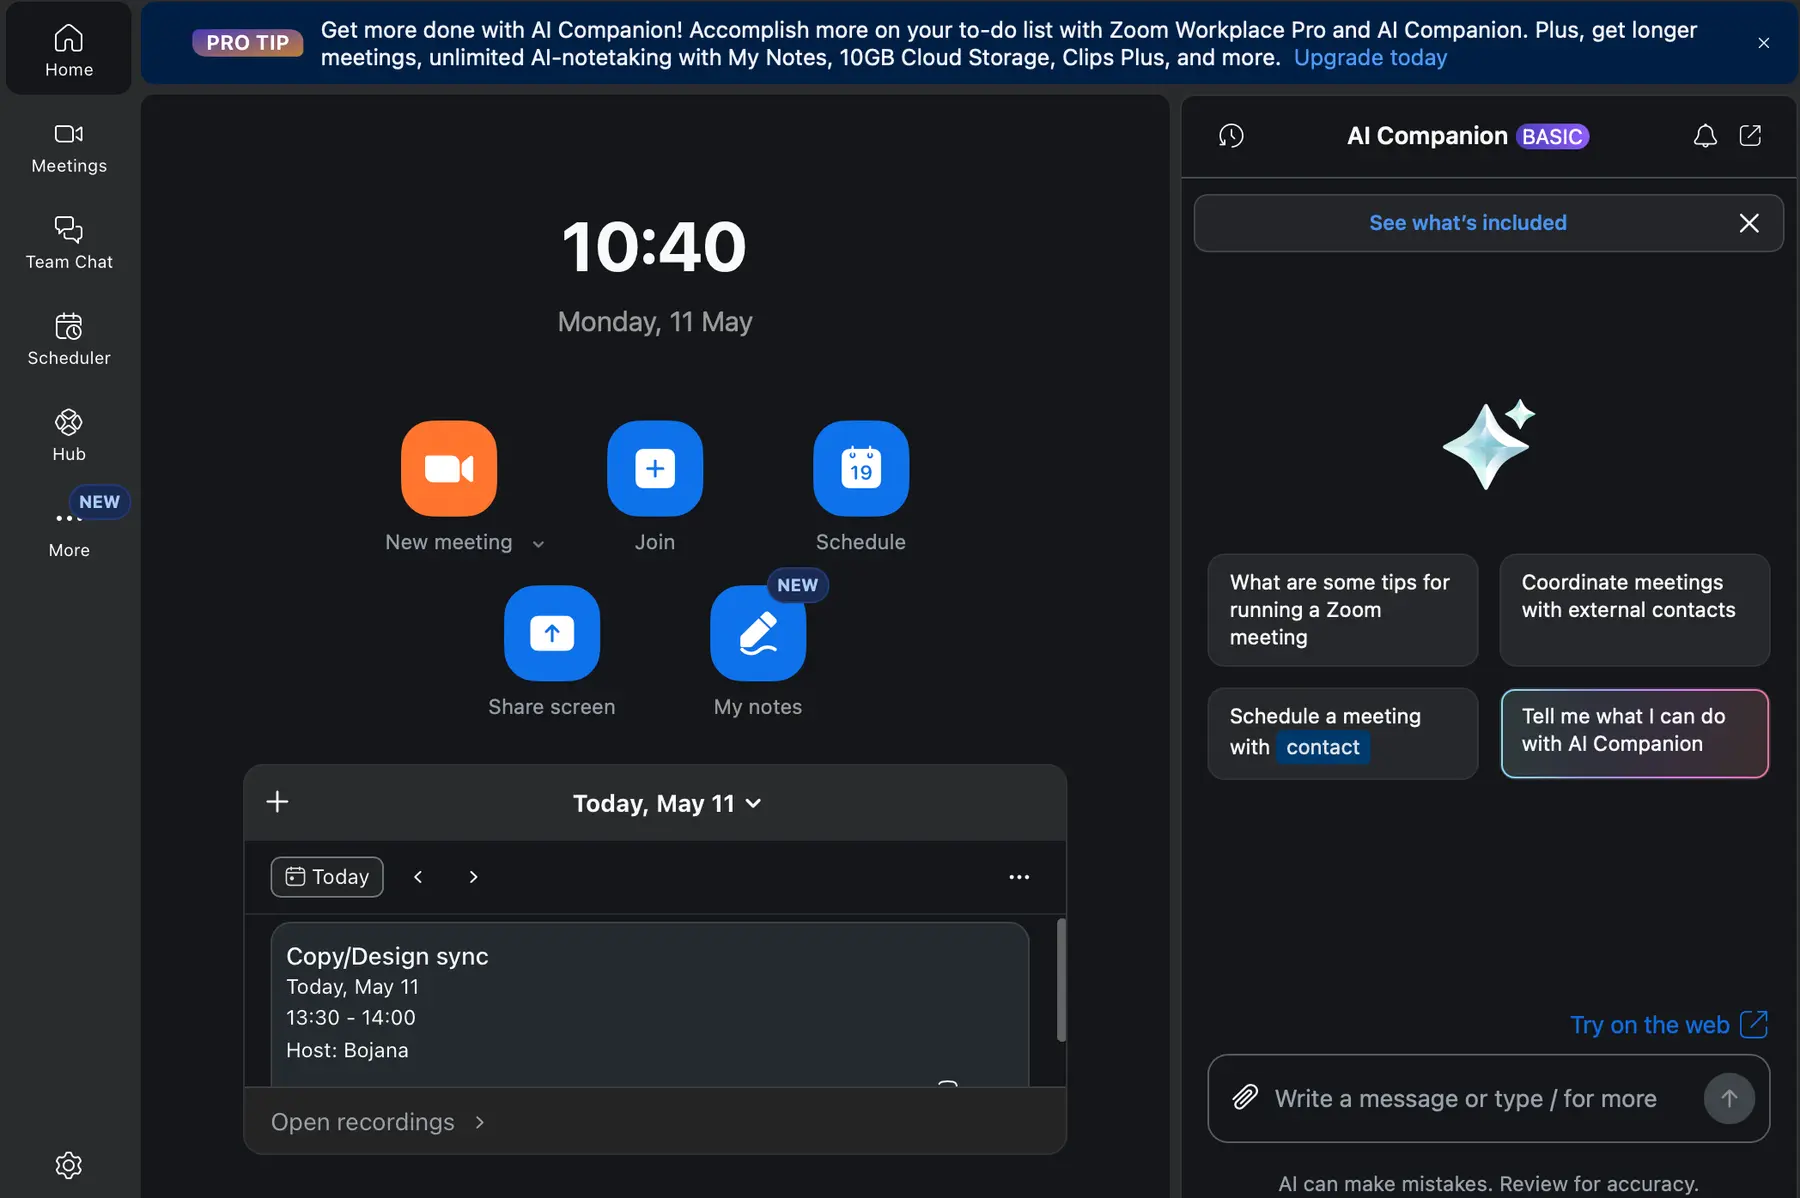Click the AI Companion sparkle logo

click(1488, 444)
